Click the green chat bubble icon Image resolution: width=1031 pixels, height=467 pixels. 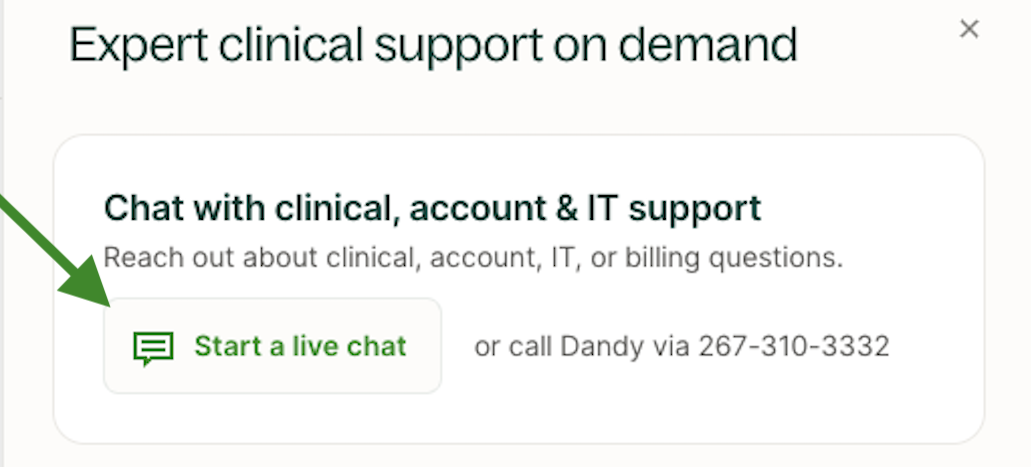(x=153, y=347)
